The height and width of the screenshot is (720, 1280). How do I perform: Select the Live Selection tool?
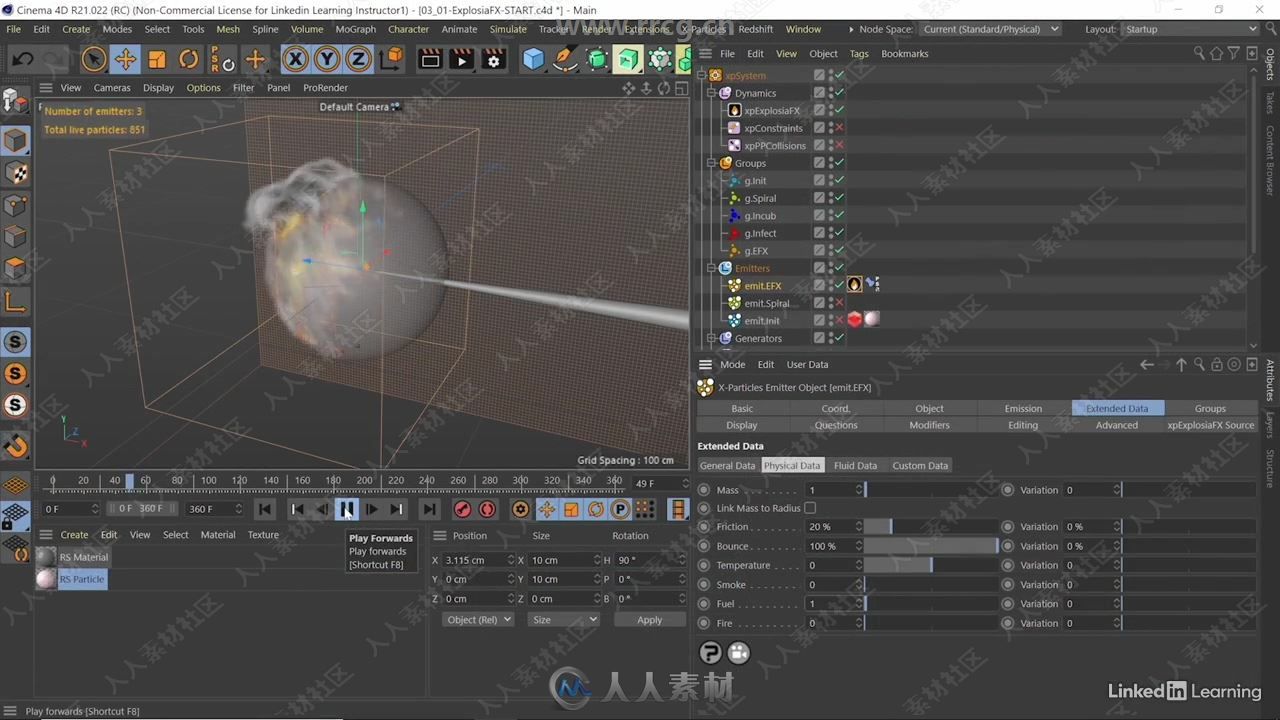(x=94, y=60)
